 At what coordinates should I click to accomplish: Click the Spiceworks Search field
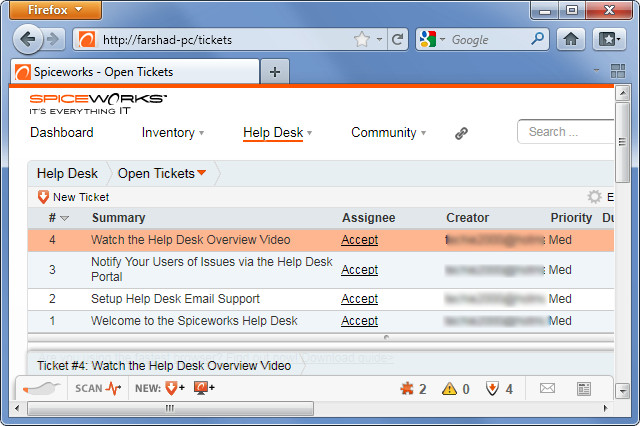(x=565, y=132)
